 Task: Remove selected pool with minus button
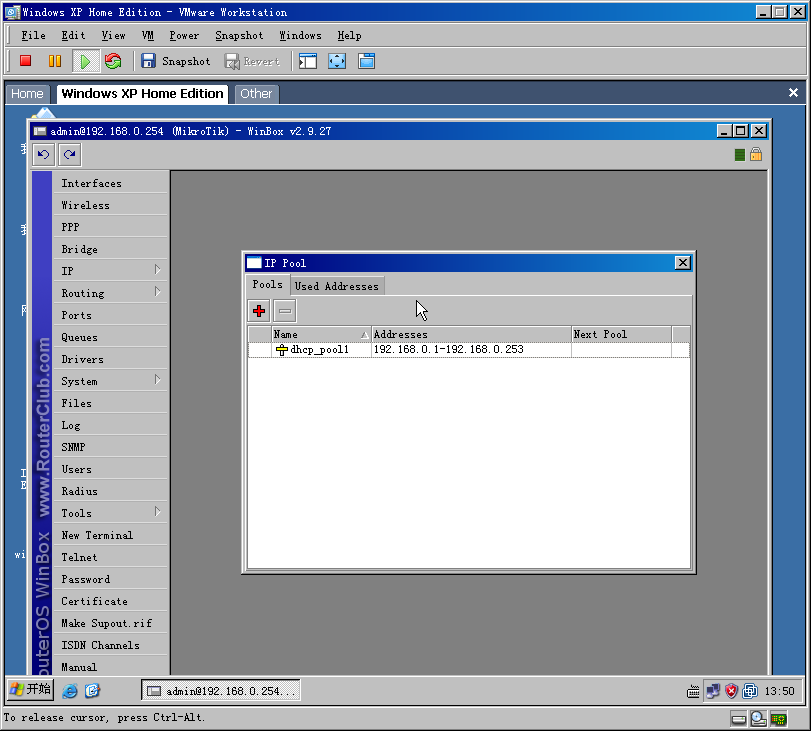tap(284, 310)
